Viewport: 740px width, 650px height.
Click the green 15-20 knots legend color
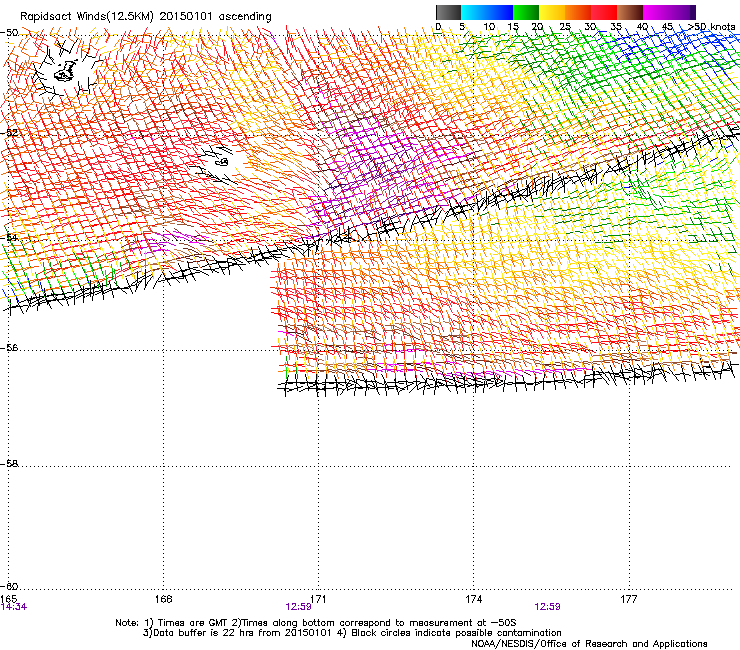(526, 12)
